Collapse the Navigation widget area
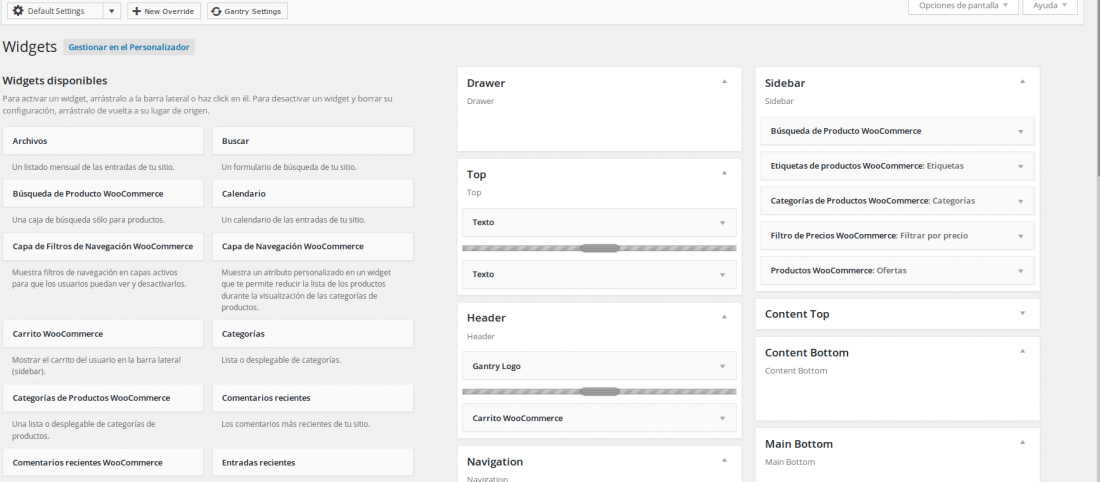This screenshot has height=482, width=1100. coord(724,461)
